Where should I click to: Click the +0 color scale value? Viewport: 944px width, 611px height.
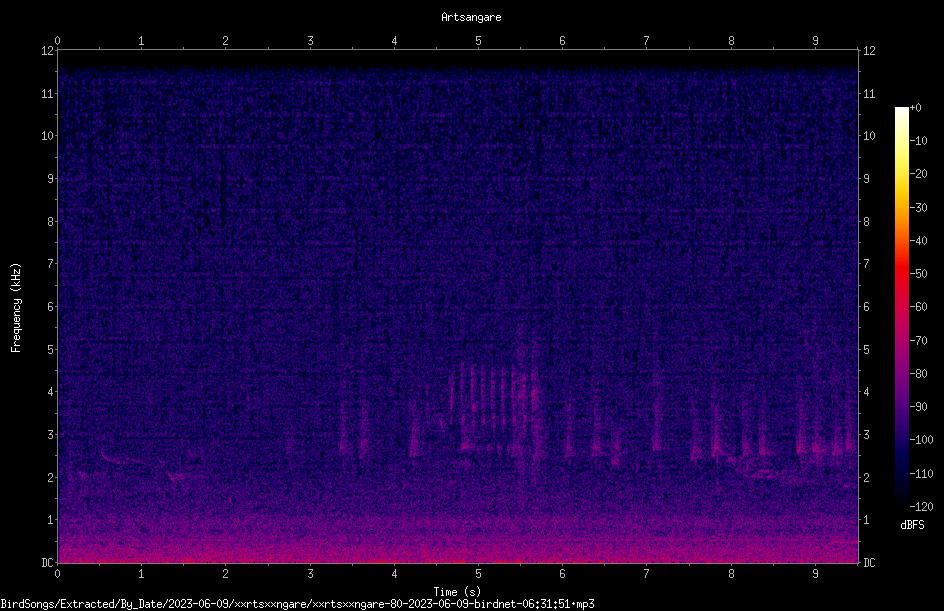click(916, 108)
